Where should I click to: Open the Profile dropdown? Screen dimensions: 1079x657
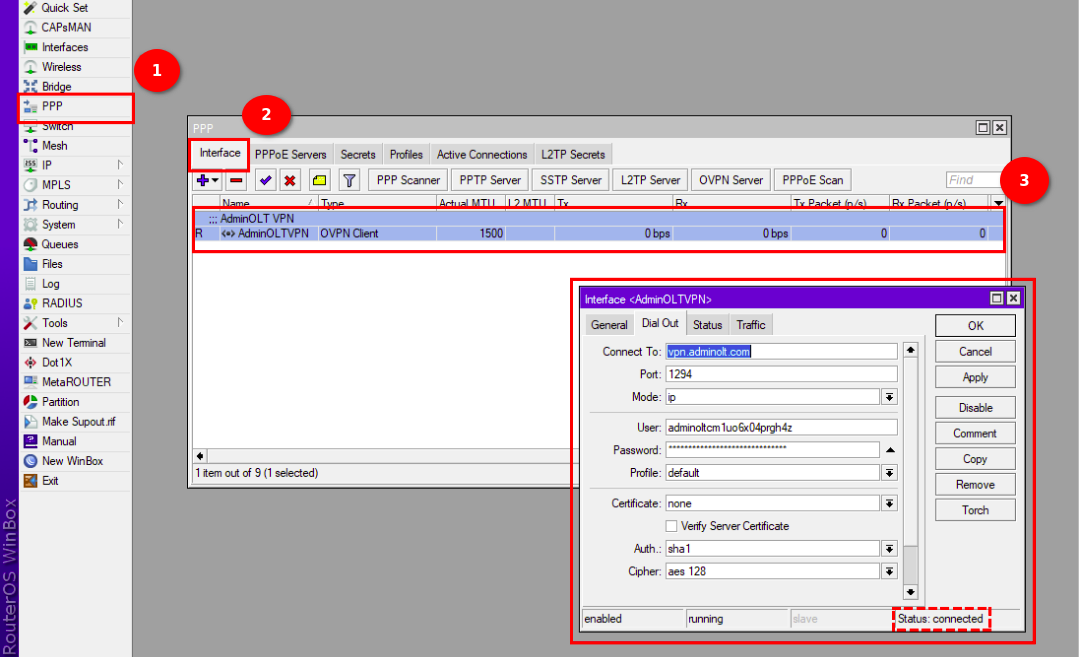[x=889, y=472]
